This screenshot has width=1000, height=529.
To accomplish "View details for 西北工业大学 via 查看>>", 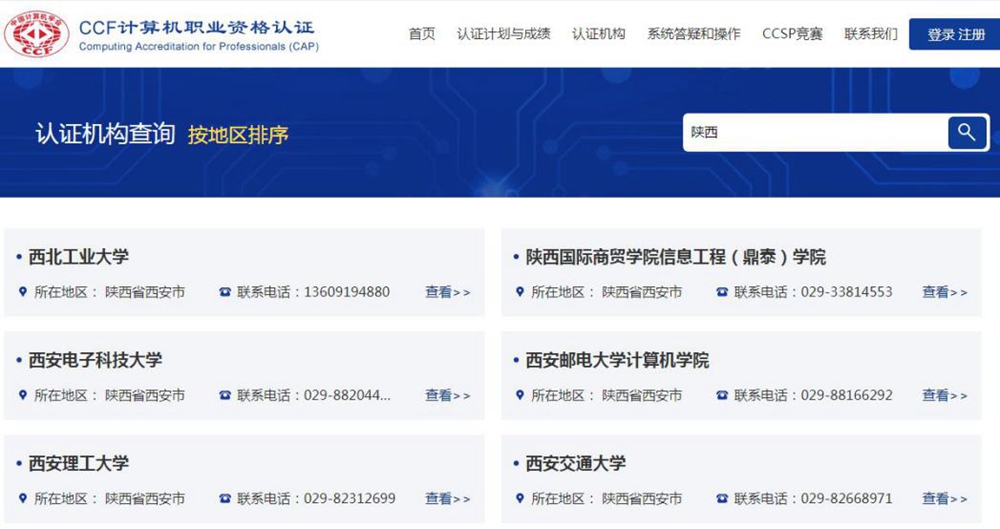I will point(447,292).
